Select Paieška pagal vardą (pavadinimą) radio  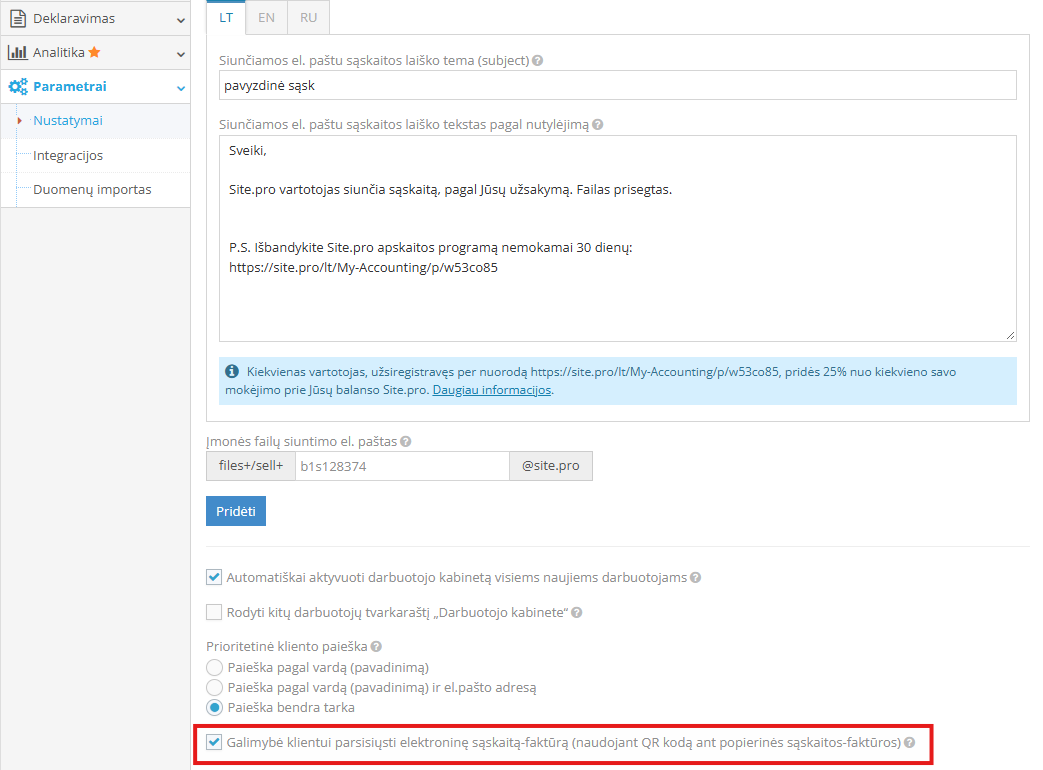pos(214,667)
